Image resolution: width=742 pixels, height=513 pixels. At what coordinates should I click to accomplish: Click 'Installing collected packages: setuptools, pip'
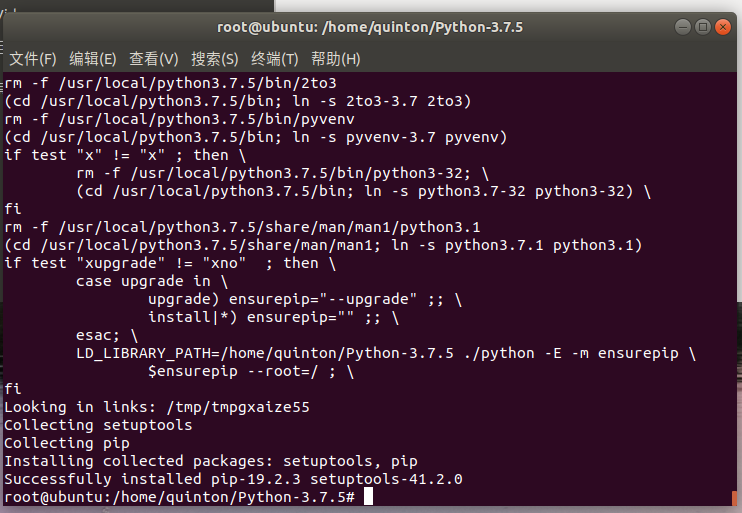tap(211, 461)
